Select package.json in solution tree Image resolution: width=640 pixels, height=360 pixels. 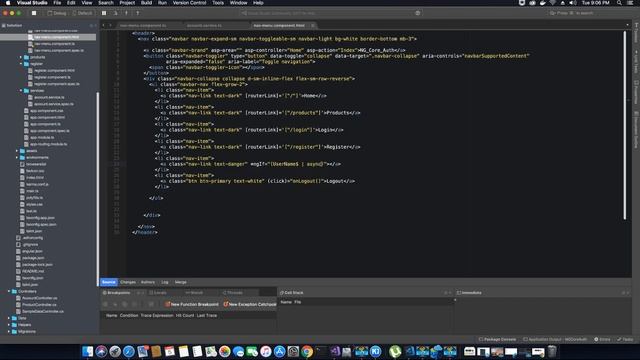(x=33, y=258)
